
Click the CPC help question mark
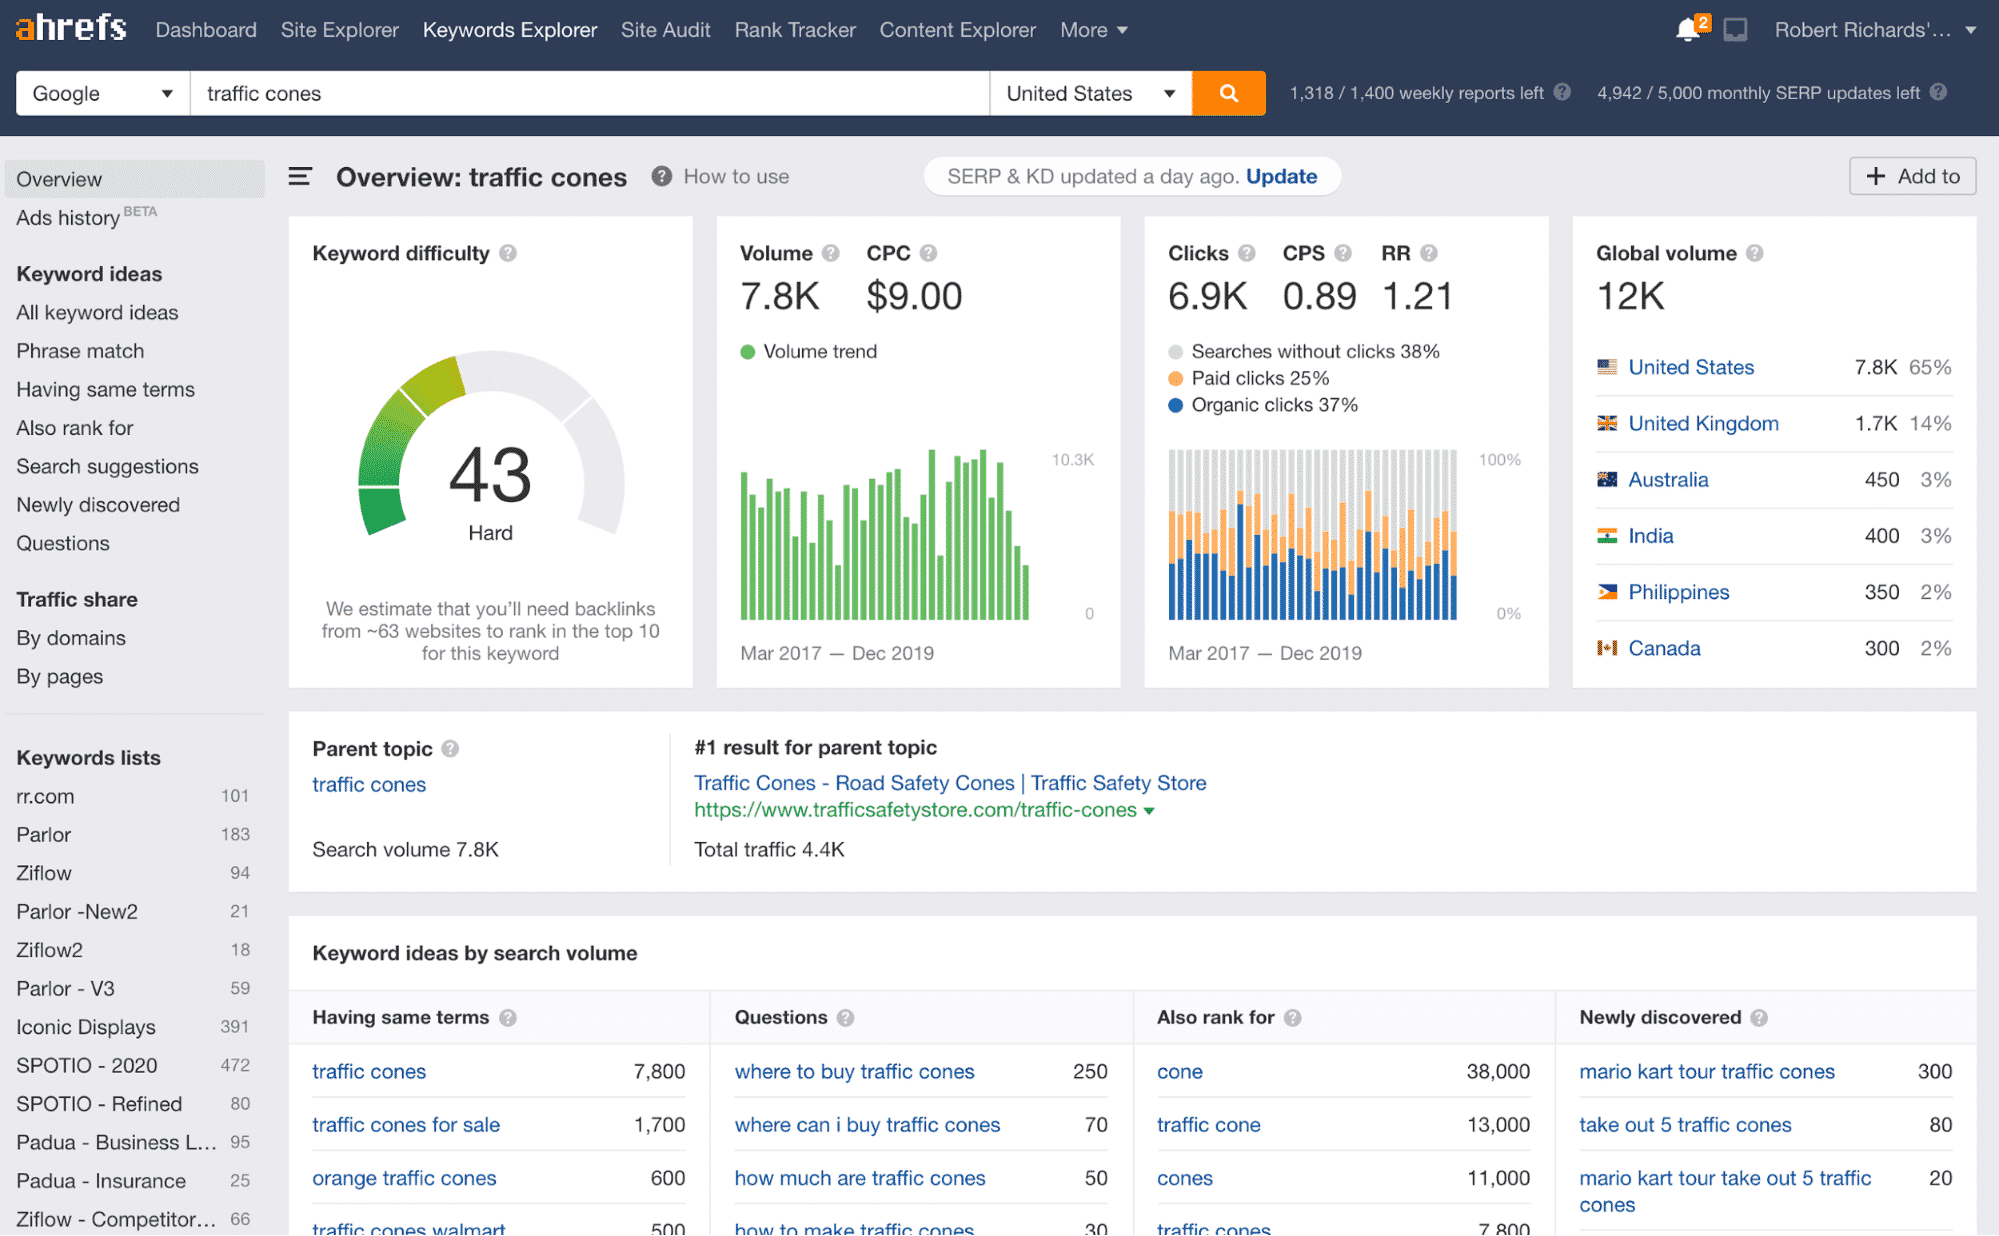(x=931, y=253)
